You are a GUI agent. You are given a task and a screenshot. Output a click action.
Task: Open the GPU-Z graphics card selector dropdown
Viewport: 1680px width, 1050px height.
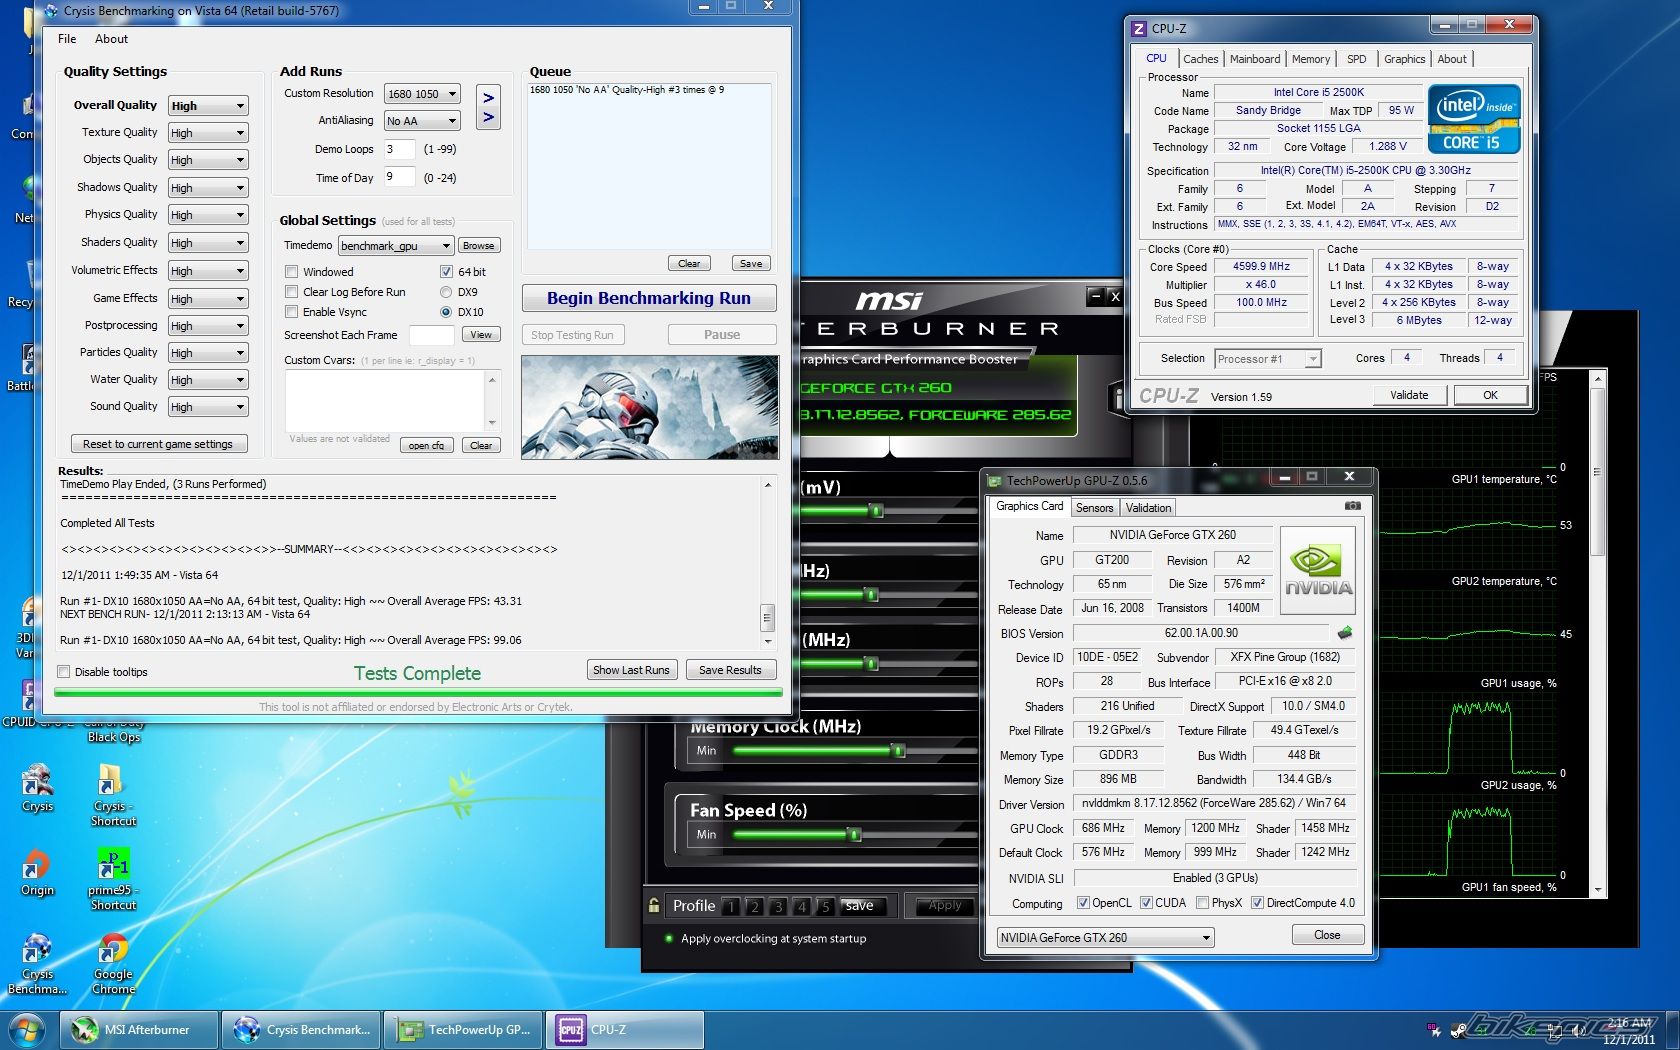(x=1106, y=937)
